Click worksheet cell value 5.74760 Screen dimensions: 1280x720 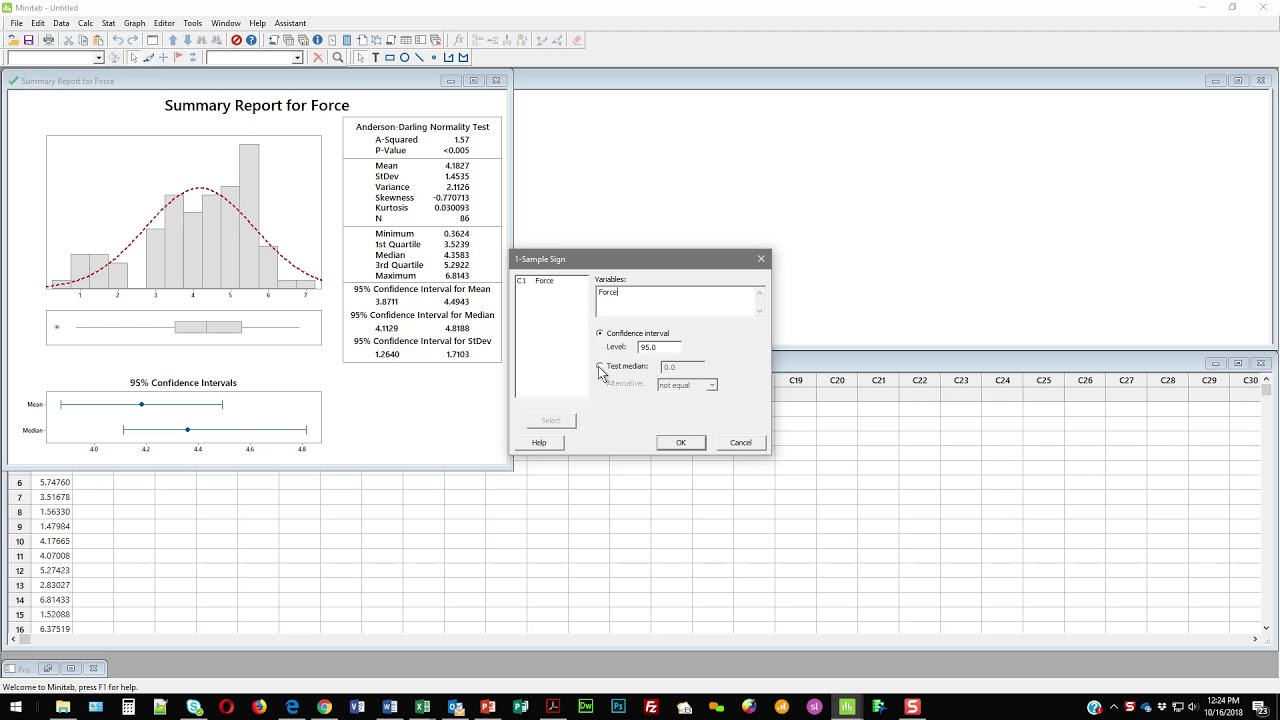pos(54,482)
